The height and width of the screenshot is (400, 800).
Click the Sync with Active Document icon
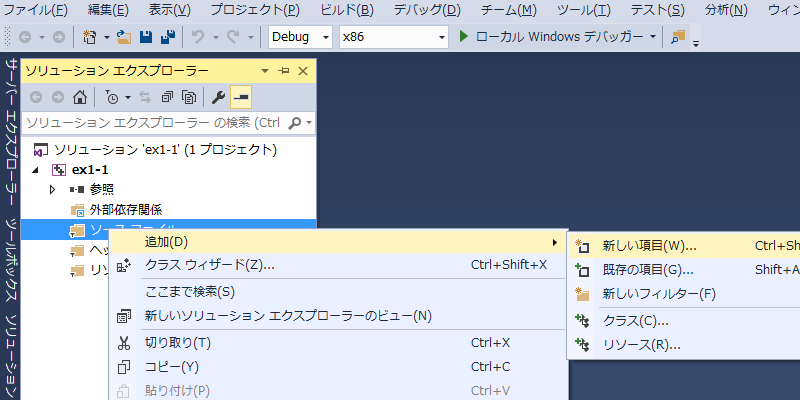pos(145,97)
